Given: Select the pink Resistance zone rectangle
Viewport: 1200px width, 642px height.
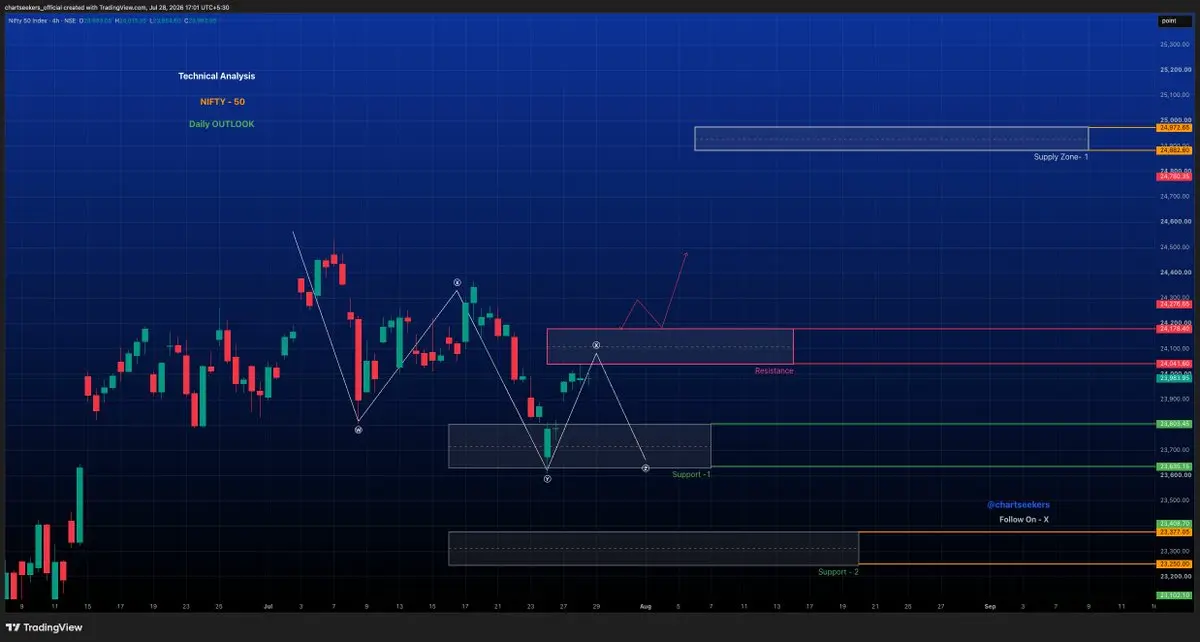Looking at the screenshot, I should point(670,346).
